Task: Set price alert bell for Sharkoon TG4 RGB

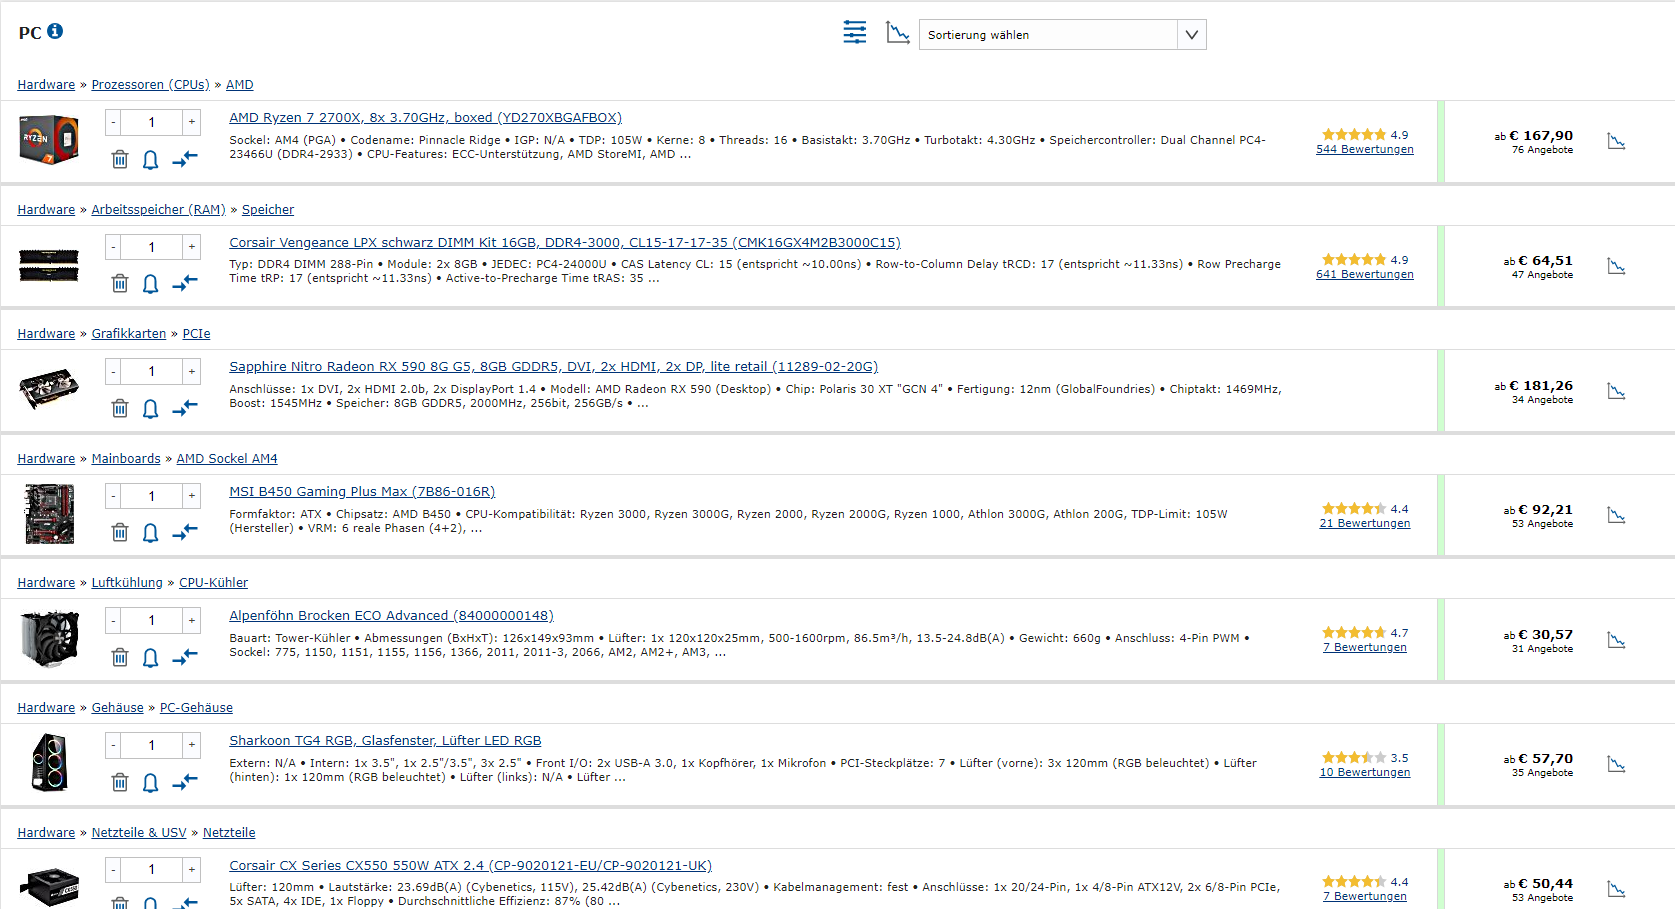Action: pyautogui.click(x=151, y=782)
